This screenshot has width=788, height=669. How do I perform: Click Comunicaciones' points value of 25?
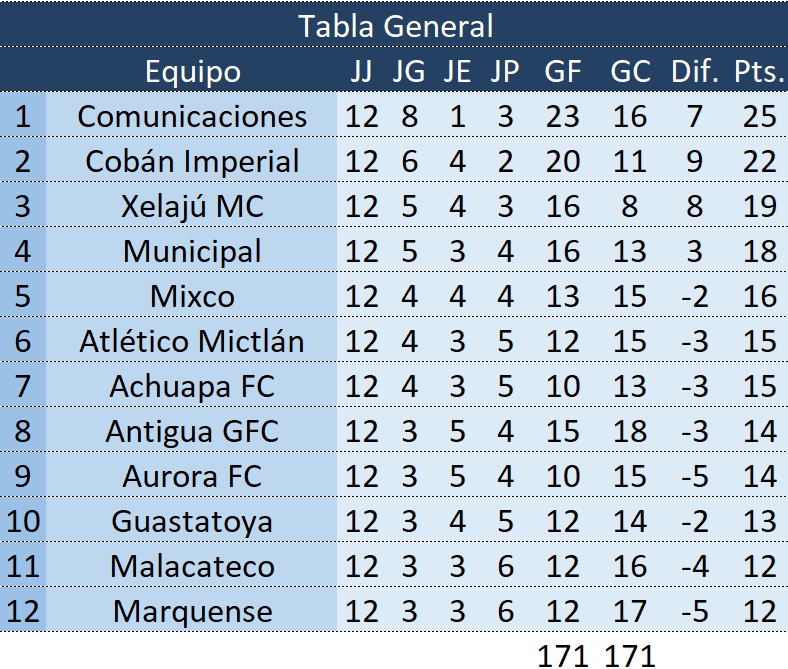pos(760,117)
